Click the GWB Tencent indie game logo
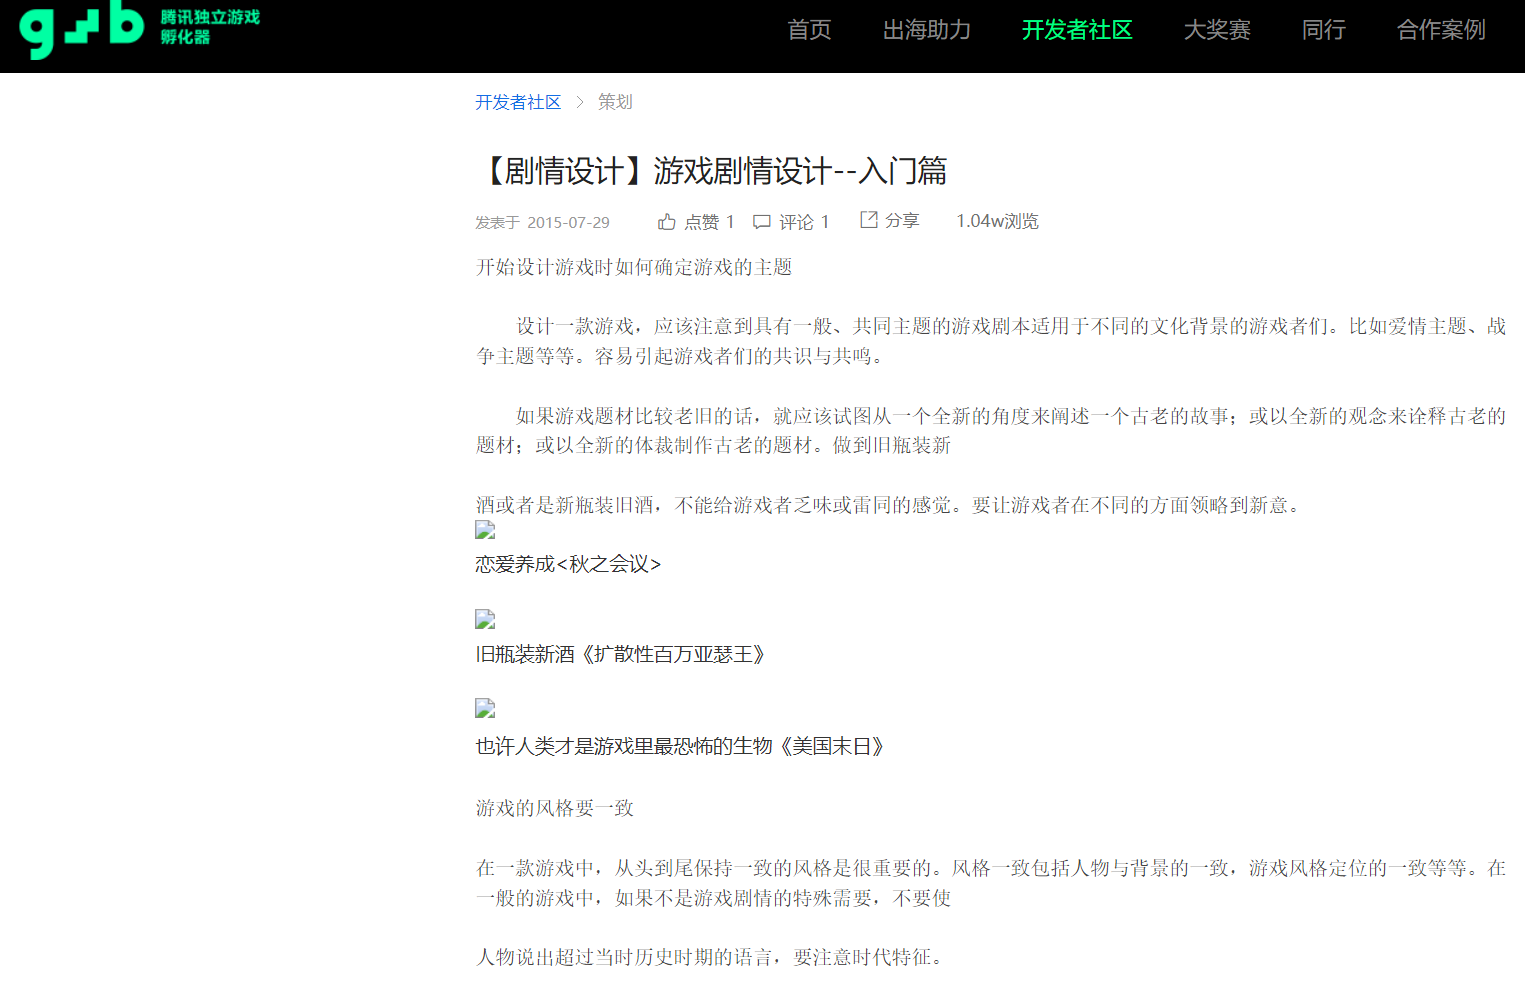This screenshot has height=997, width=1525. pyautogui.click(x=139, y=29)
